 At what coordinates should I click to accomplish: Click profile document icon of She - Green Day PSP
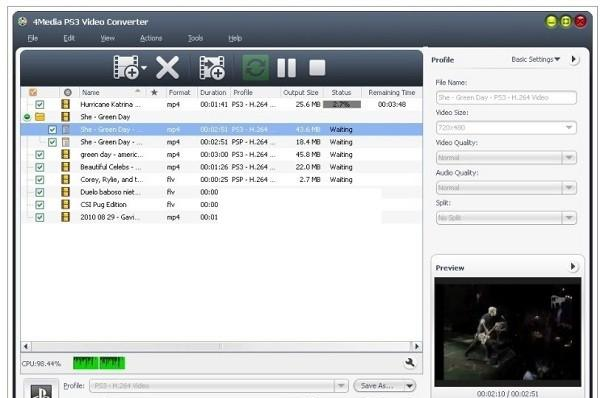[x=66, y=142]
